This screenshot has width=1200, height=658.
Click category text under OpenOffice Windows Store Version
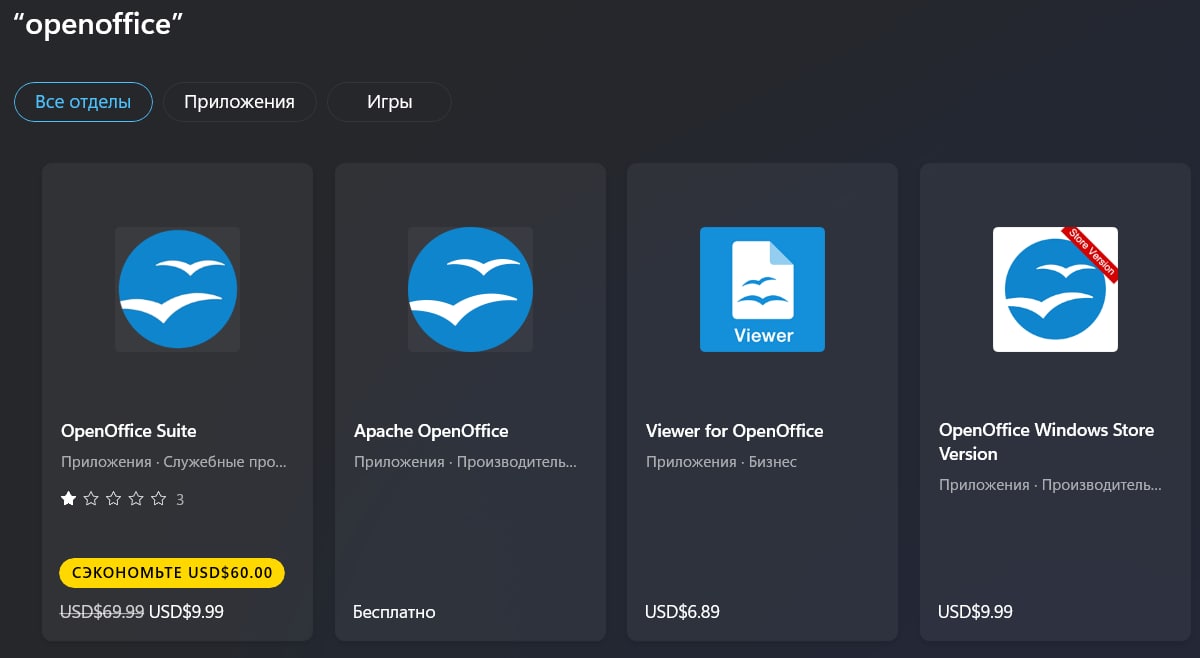(1051, 485)
